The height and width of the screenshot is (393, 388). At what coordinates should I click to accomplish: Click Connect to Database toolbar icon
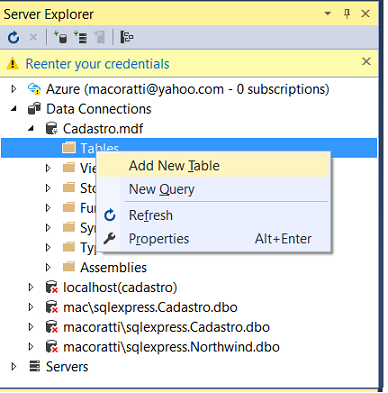pyautogui.click(x=61, y=37)
